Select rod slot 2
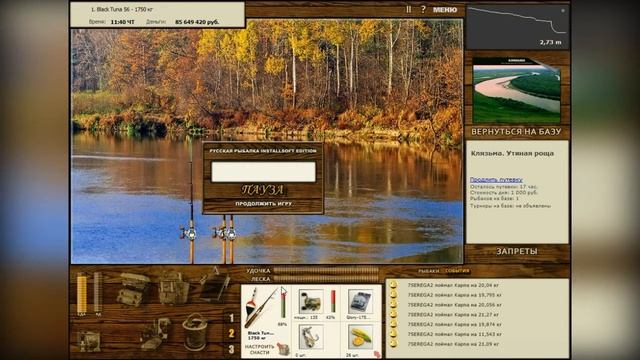The height and width of the screenshot is (360, 640). [231, 333]
